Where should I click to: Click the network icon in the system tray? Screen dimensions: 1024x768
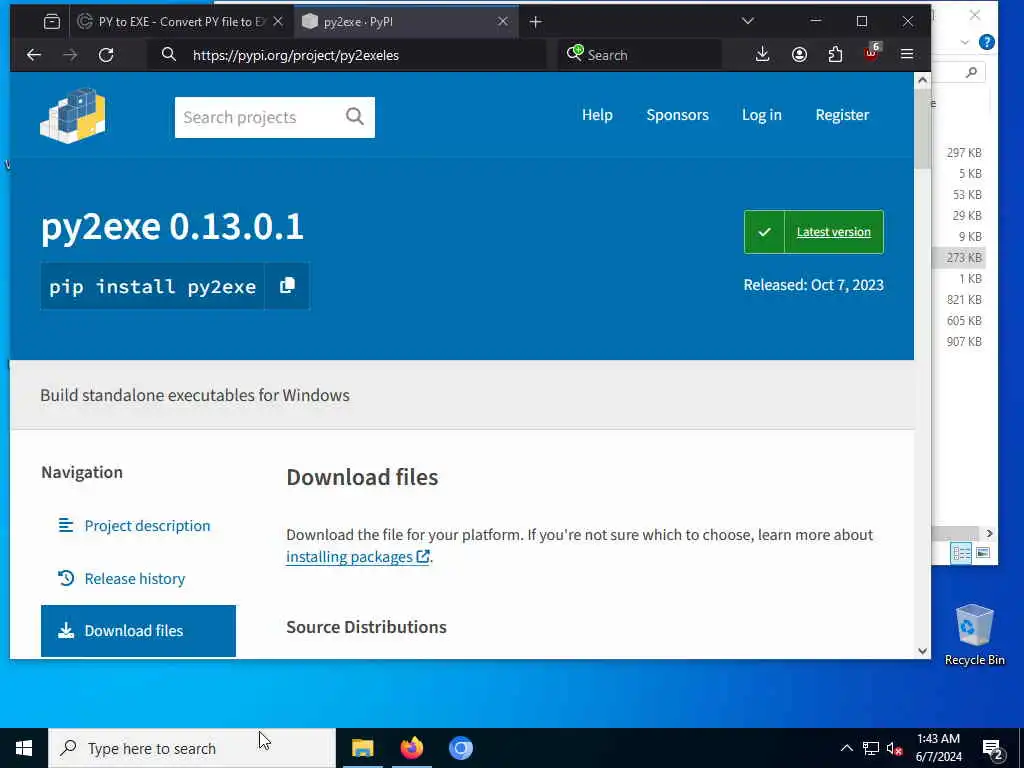point(871,748)
